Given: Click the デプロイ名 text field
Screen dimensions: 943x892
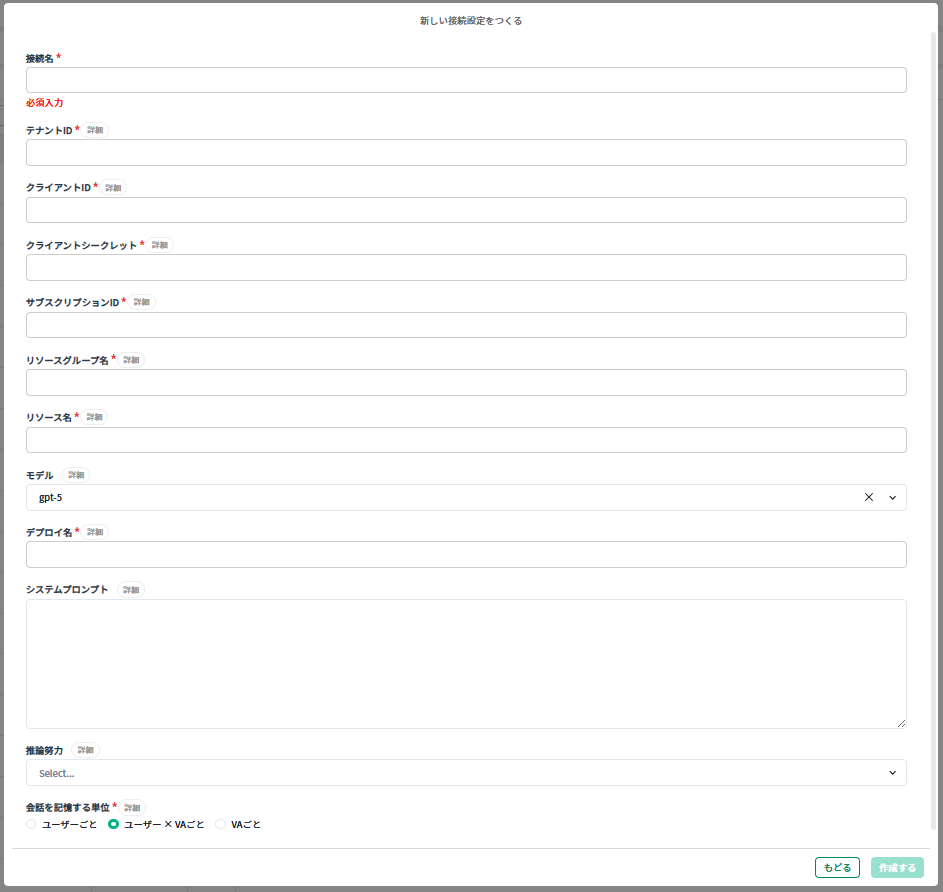Looking at the screenshot, I should pos(465,554).
